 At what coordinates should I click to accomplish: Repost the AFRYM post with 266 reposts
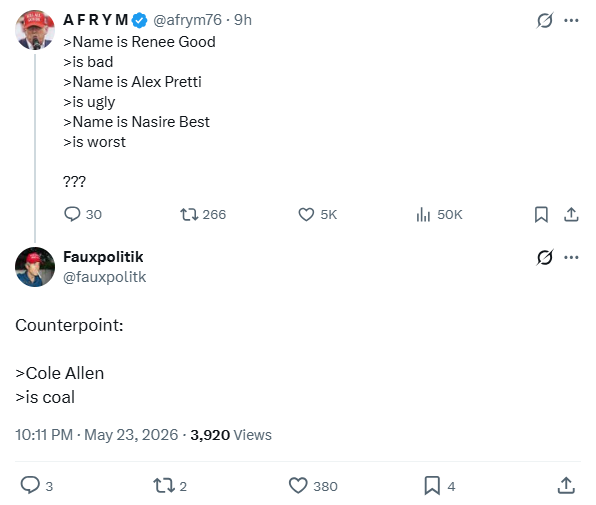tap(203, 214)
